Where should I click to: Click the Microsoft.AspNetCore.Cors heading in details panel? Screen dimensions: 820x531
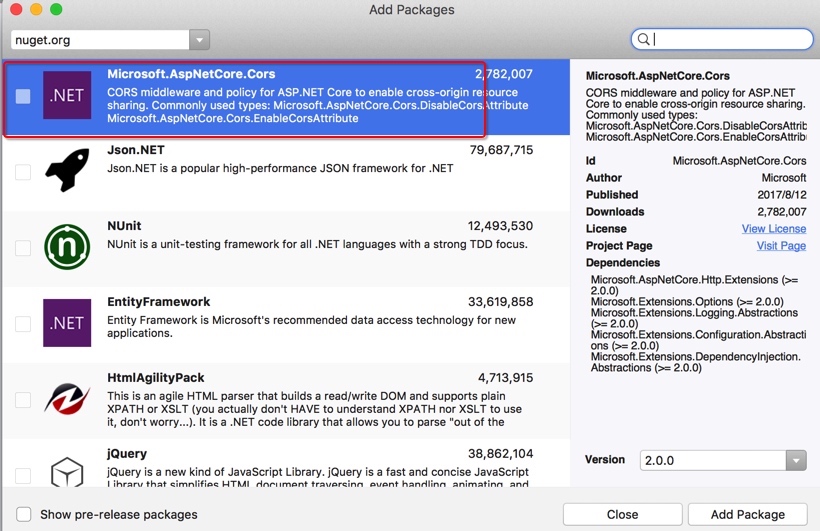pyautogui.click(x=657, y=76)
